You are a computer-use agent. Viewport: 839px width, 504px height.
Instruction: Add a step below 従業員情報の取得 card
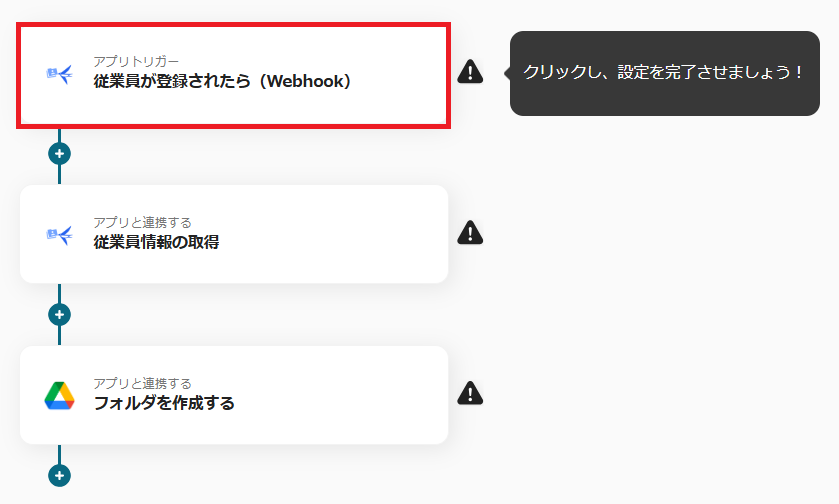[59, 315]
